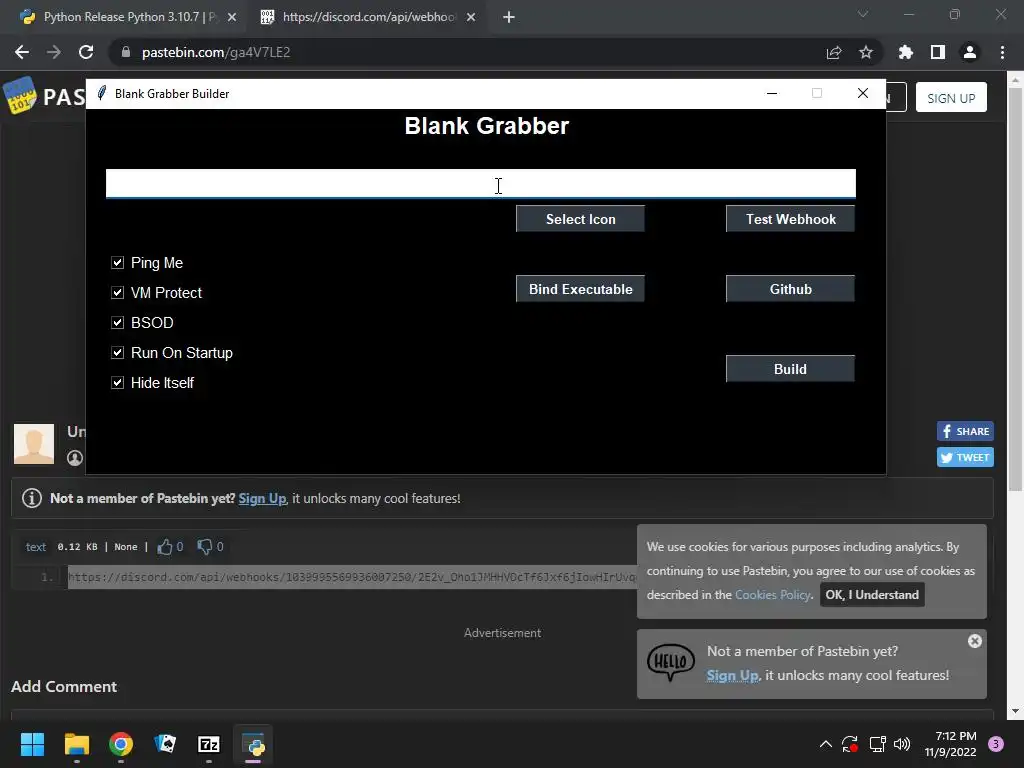1024x768 pixels.
Task: Click the page vertical scrollbar
Action: [x=1015, y=291]
